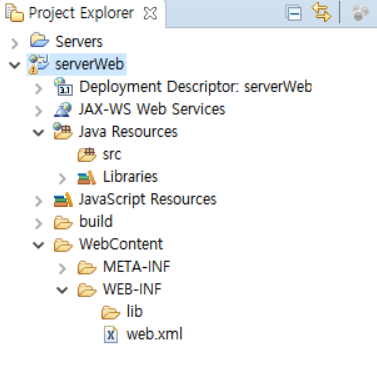Click the Java Resources icon

[63, 131]
